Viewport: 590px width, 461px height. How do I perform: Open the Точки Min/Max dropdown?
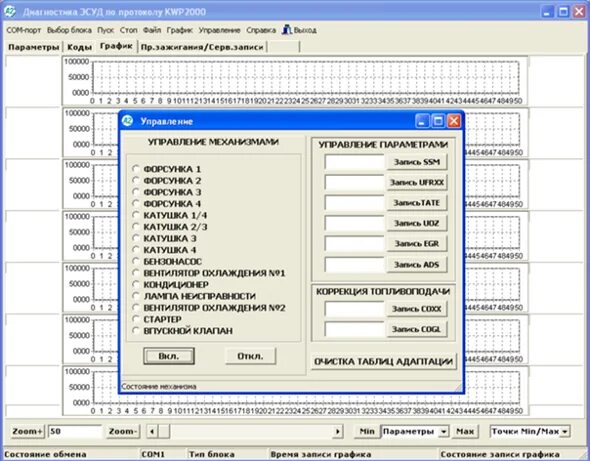pyautogui.click(x=565, y=431)
